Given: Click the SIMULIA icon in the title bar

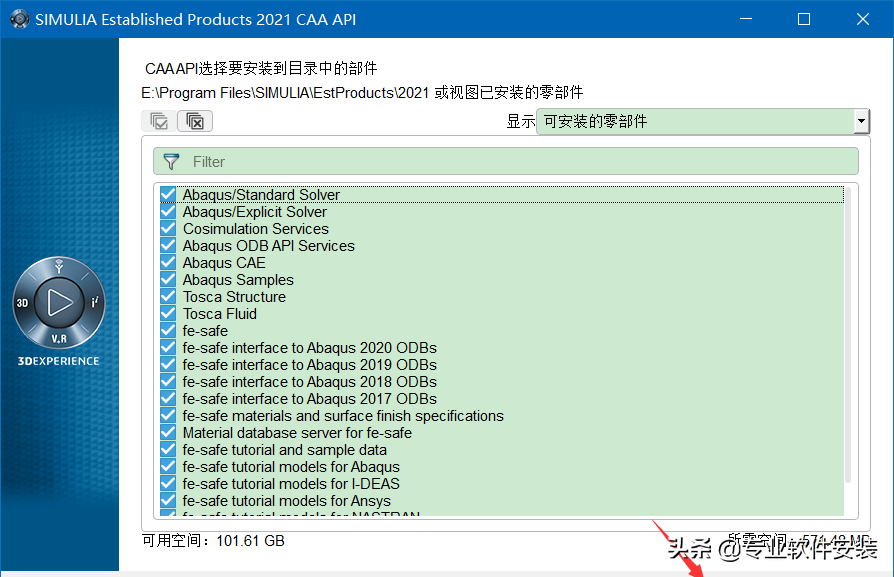Looking at the screenshot, I should tap(19, 18).
